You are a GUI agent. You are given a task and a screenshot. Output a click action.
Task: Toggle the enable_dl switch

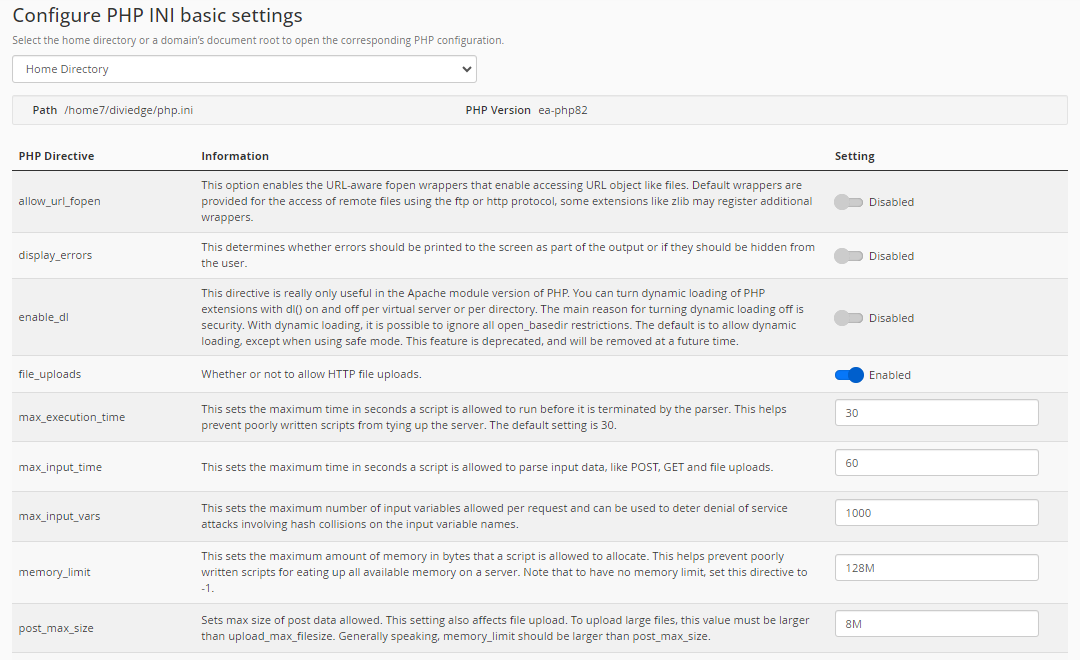[848, 318]
